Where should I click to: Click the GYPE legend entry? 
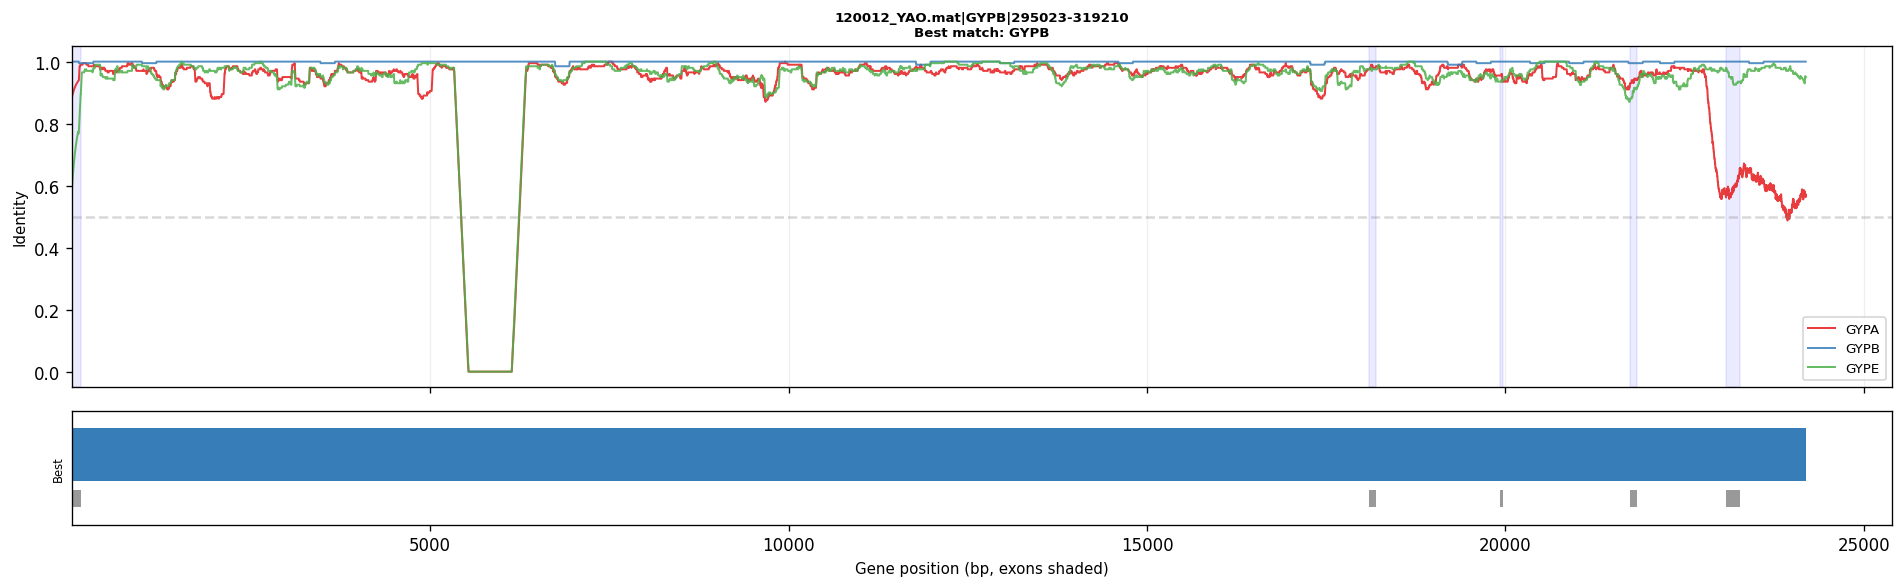[x=1843, y=369]
